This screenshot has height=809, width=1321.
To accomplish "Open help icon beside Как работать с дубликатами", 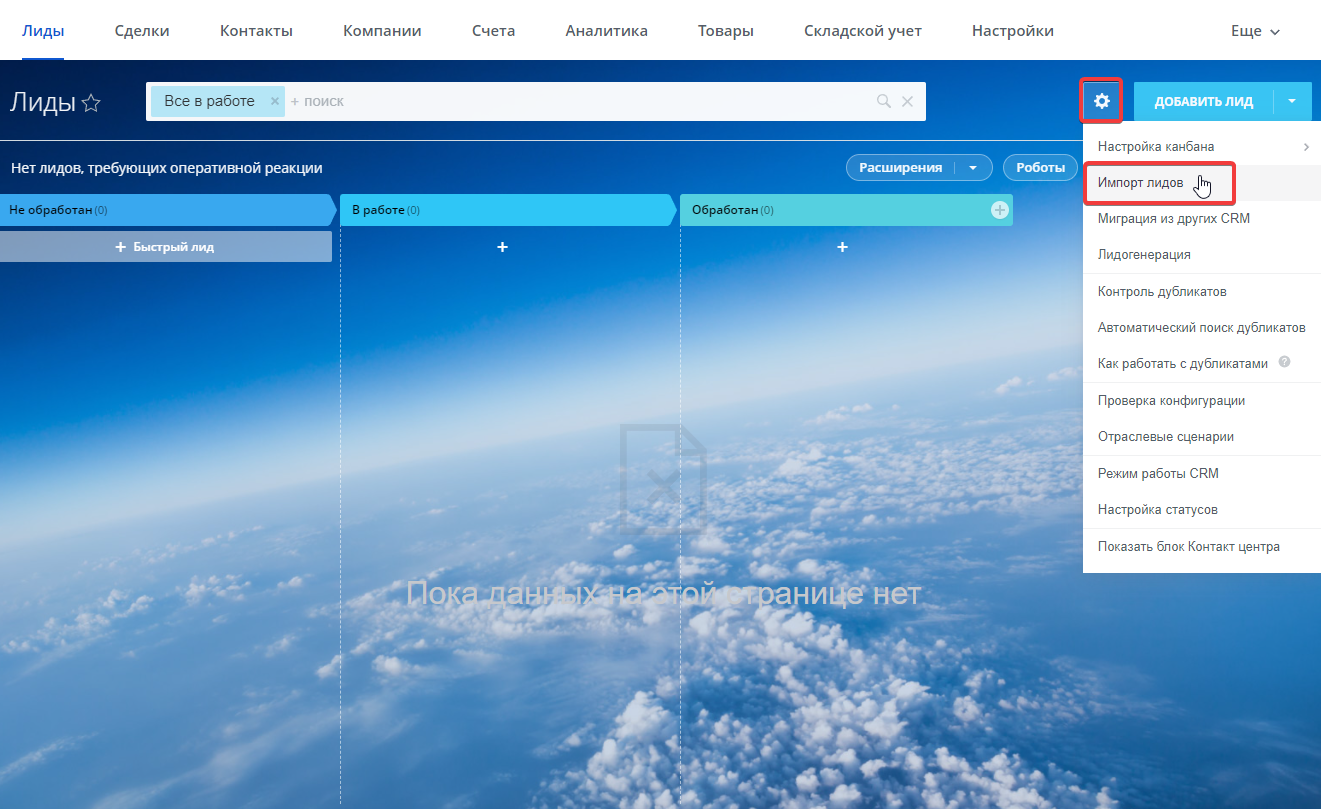I will [1284, 363].
